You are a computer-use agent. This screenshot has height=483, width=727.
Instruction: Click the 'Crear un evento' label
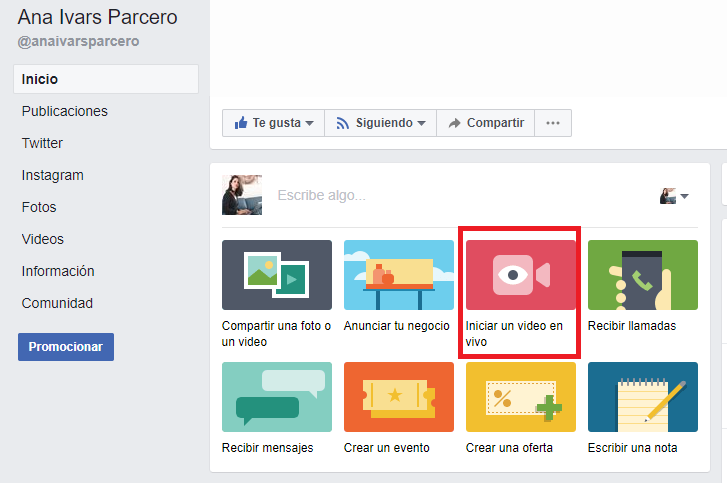click(387, 448)
